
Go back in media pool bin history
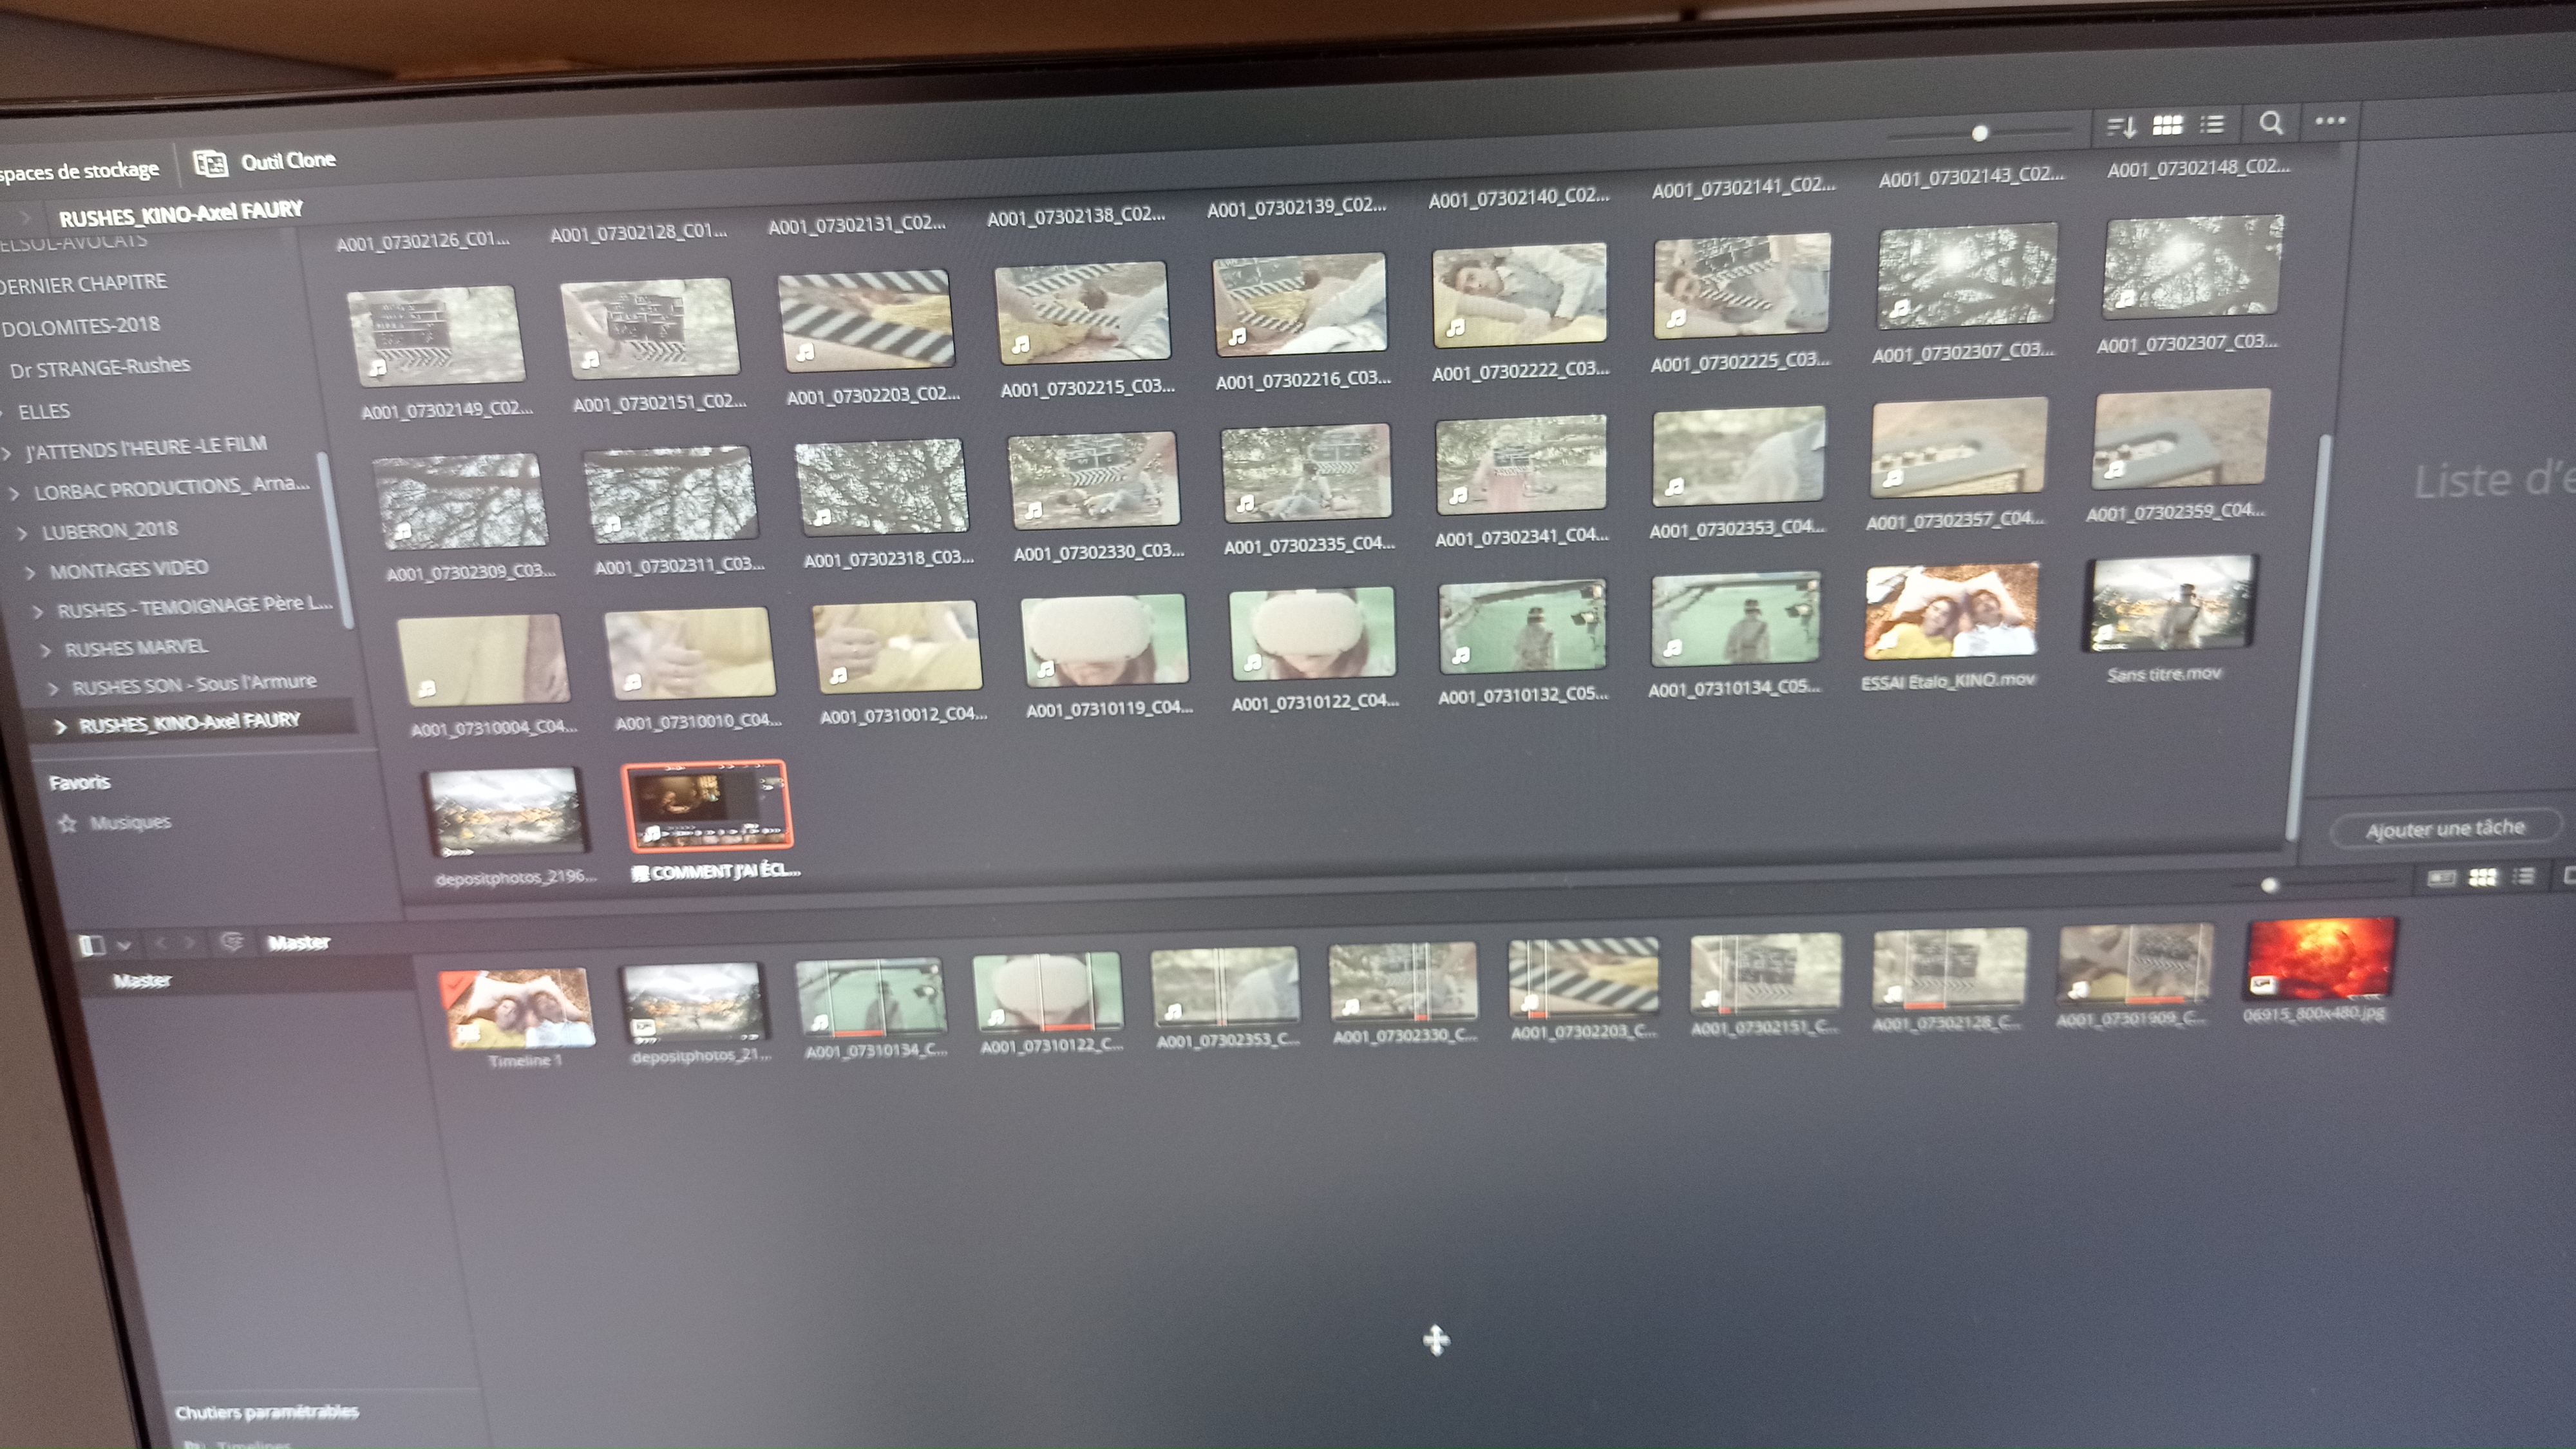pyautogui.click(x=161, y=943)
